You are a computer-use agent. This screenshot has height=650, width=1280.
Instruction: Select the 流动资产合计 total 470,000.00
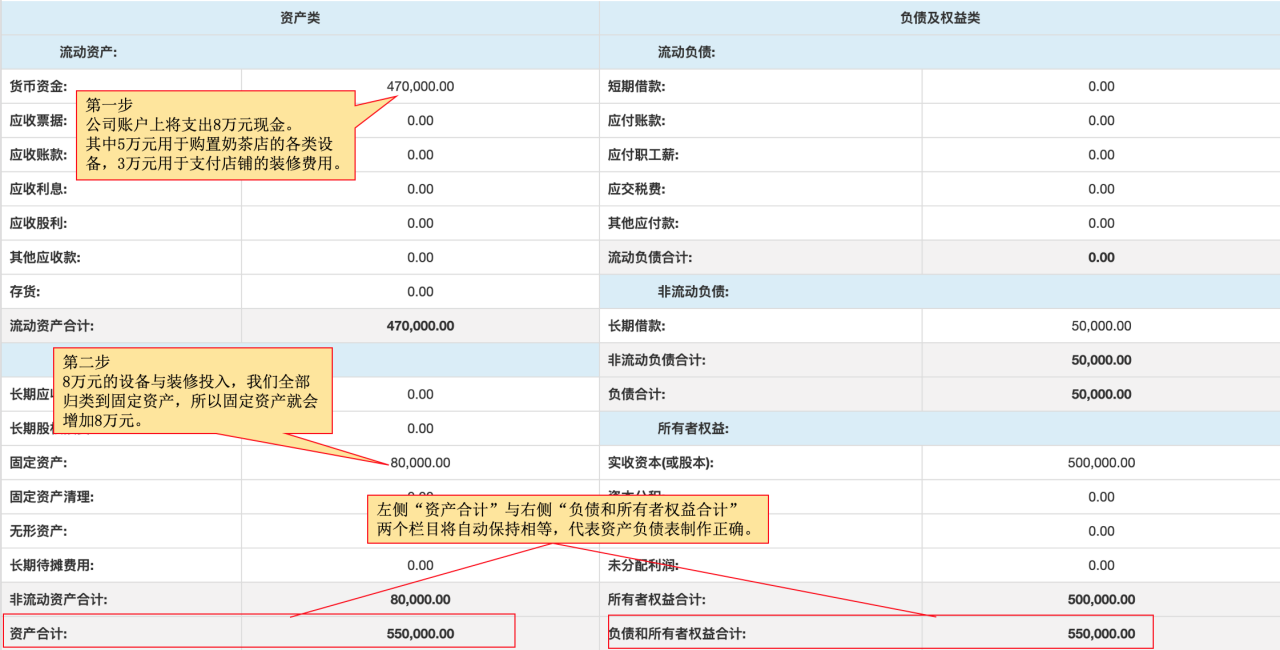(x=420, y=326)
